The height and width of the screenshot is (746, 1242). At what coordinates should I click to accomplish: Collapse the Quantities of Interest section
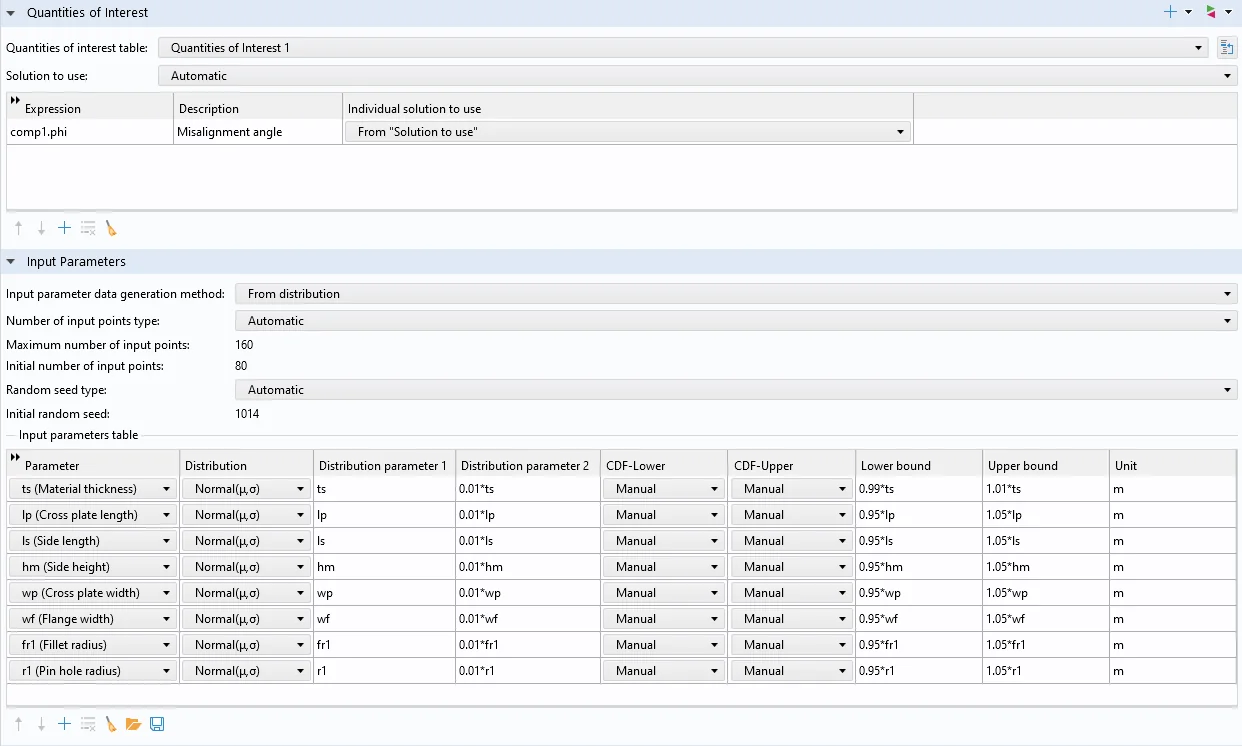[x=11, y=13]
